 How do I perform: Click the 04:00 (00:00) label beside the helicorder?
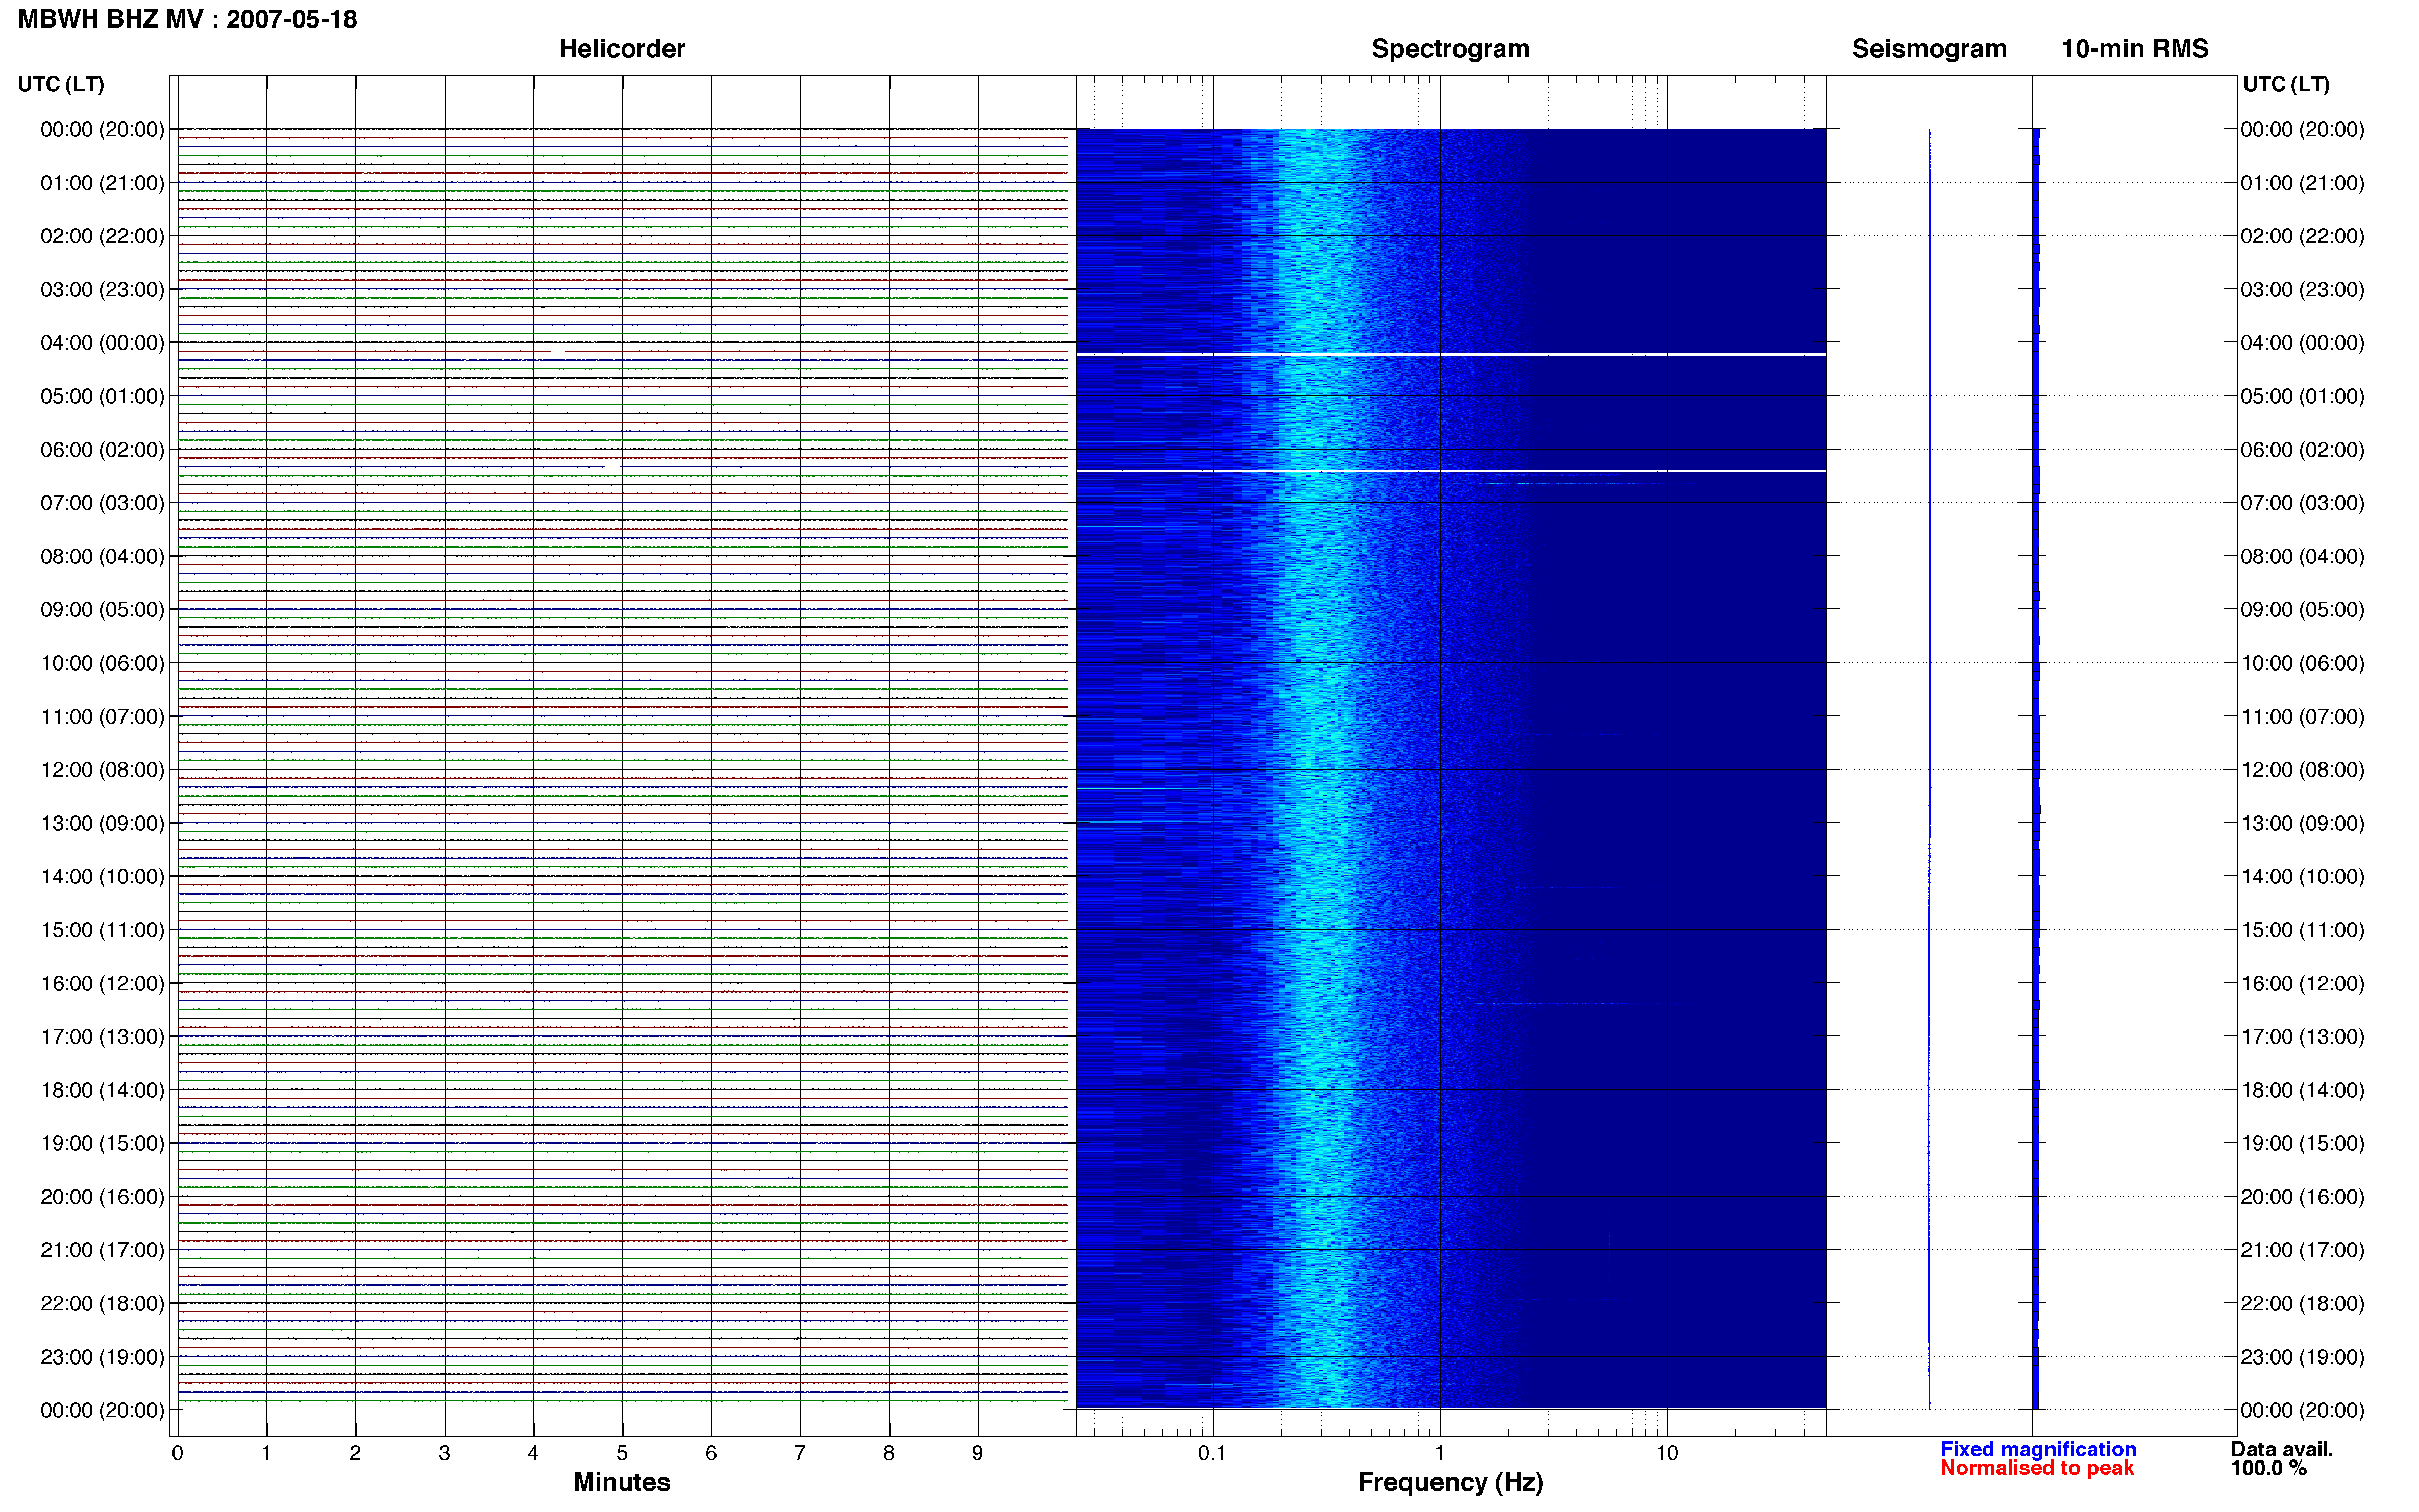pos(102,343)
